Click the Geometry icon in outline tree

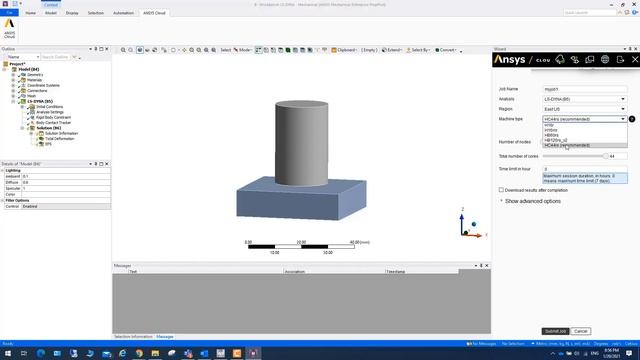pos(23,75)
